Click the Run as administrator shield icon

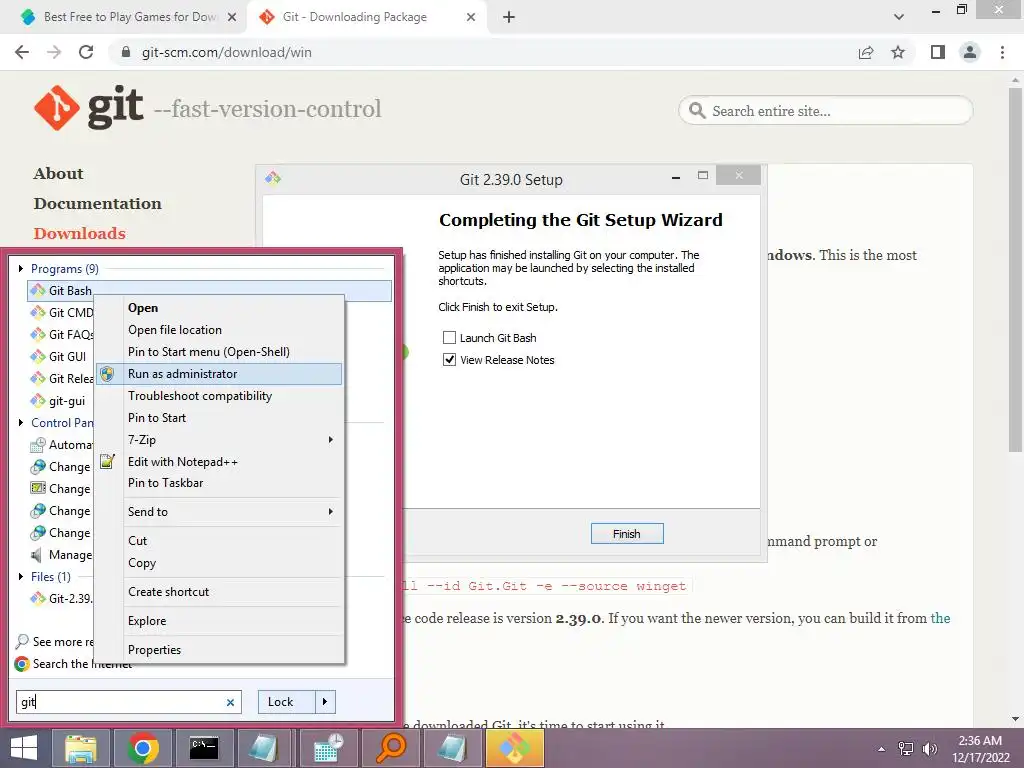click(107, 374)
